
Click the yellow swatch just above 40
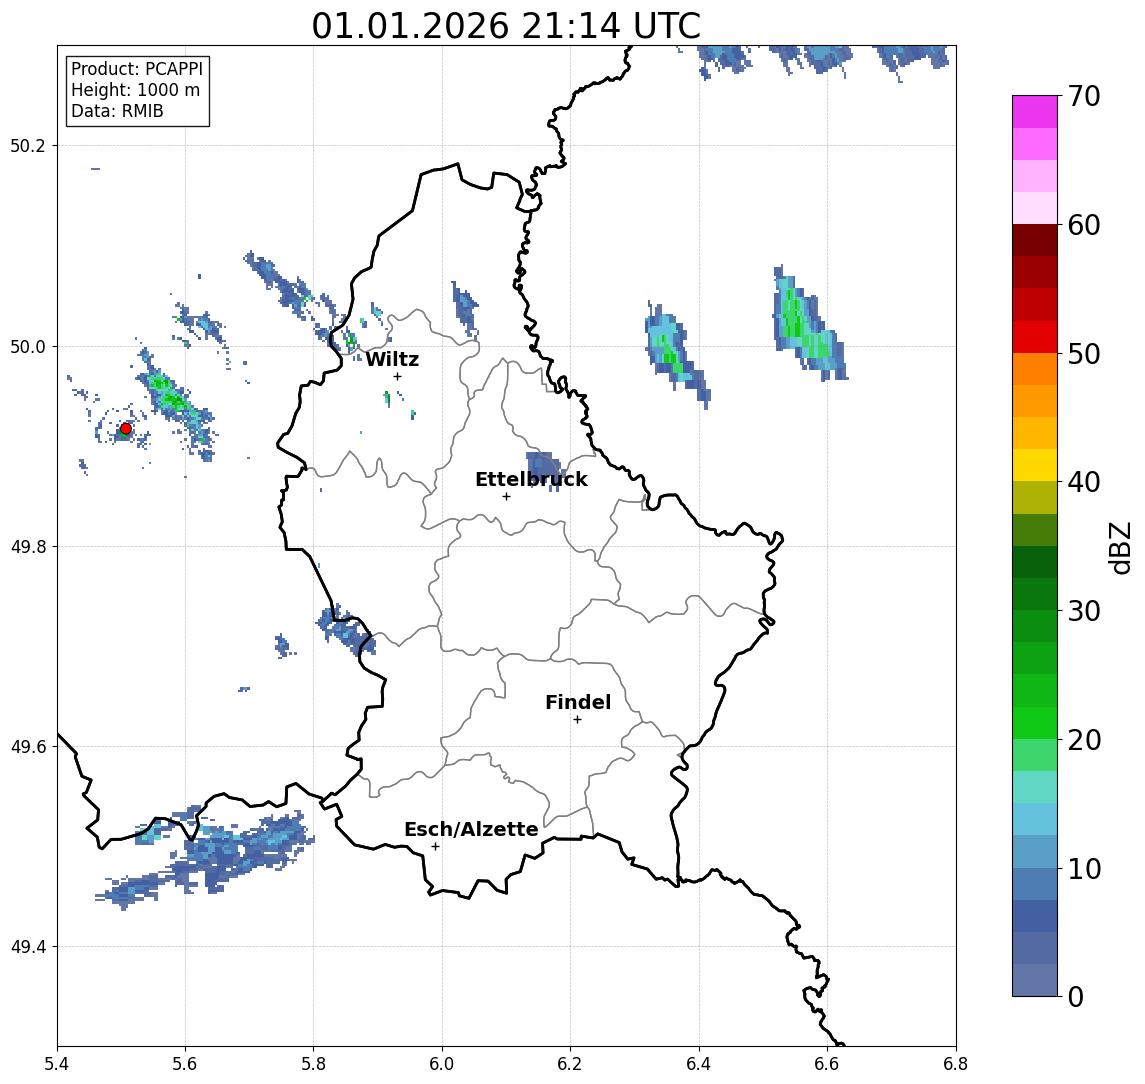(x=1035, y=465)
